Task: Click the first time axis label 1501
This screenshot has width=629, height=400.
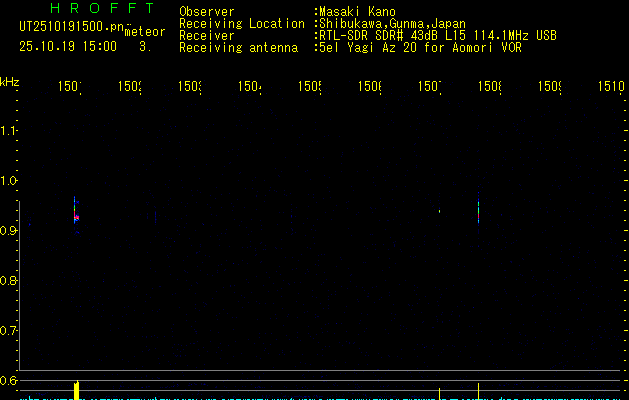Action: [x=70, y=86]
